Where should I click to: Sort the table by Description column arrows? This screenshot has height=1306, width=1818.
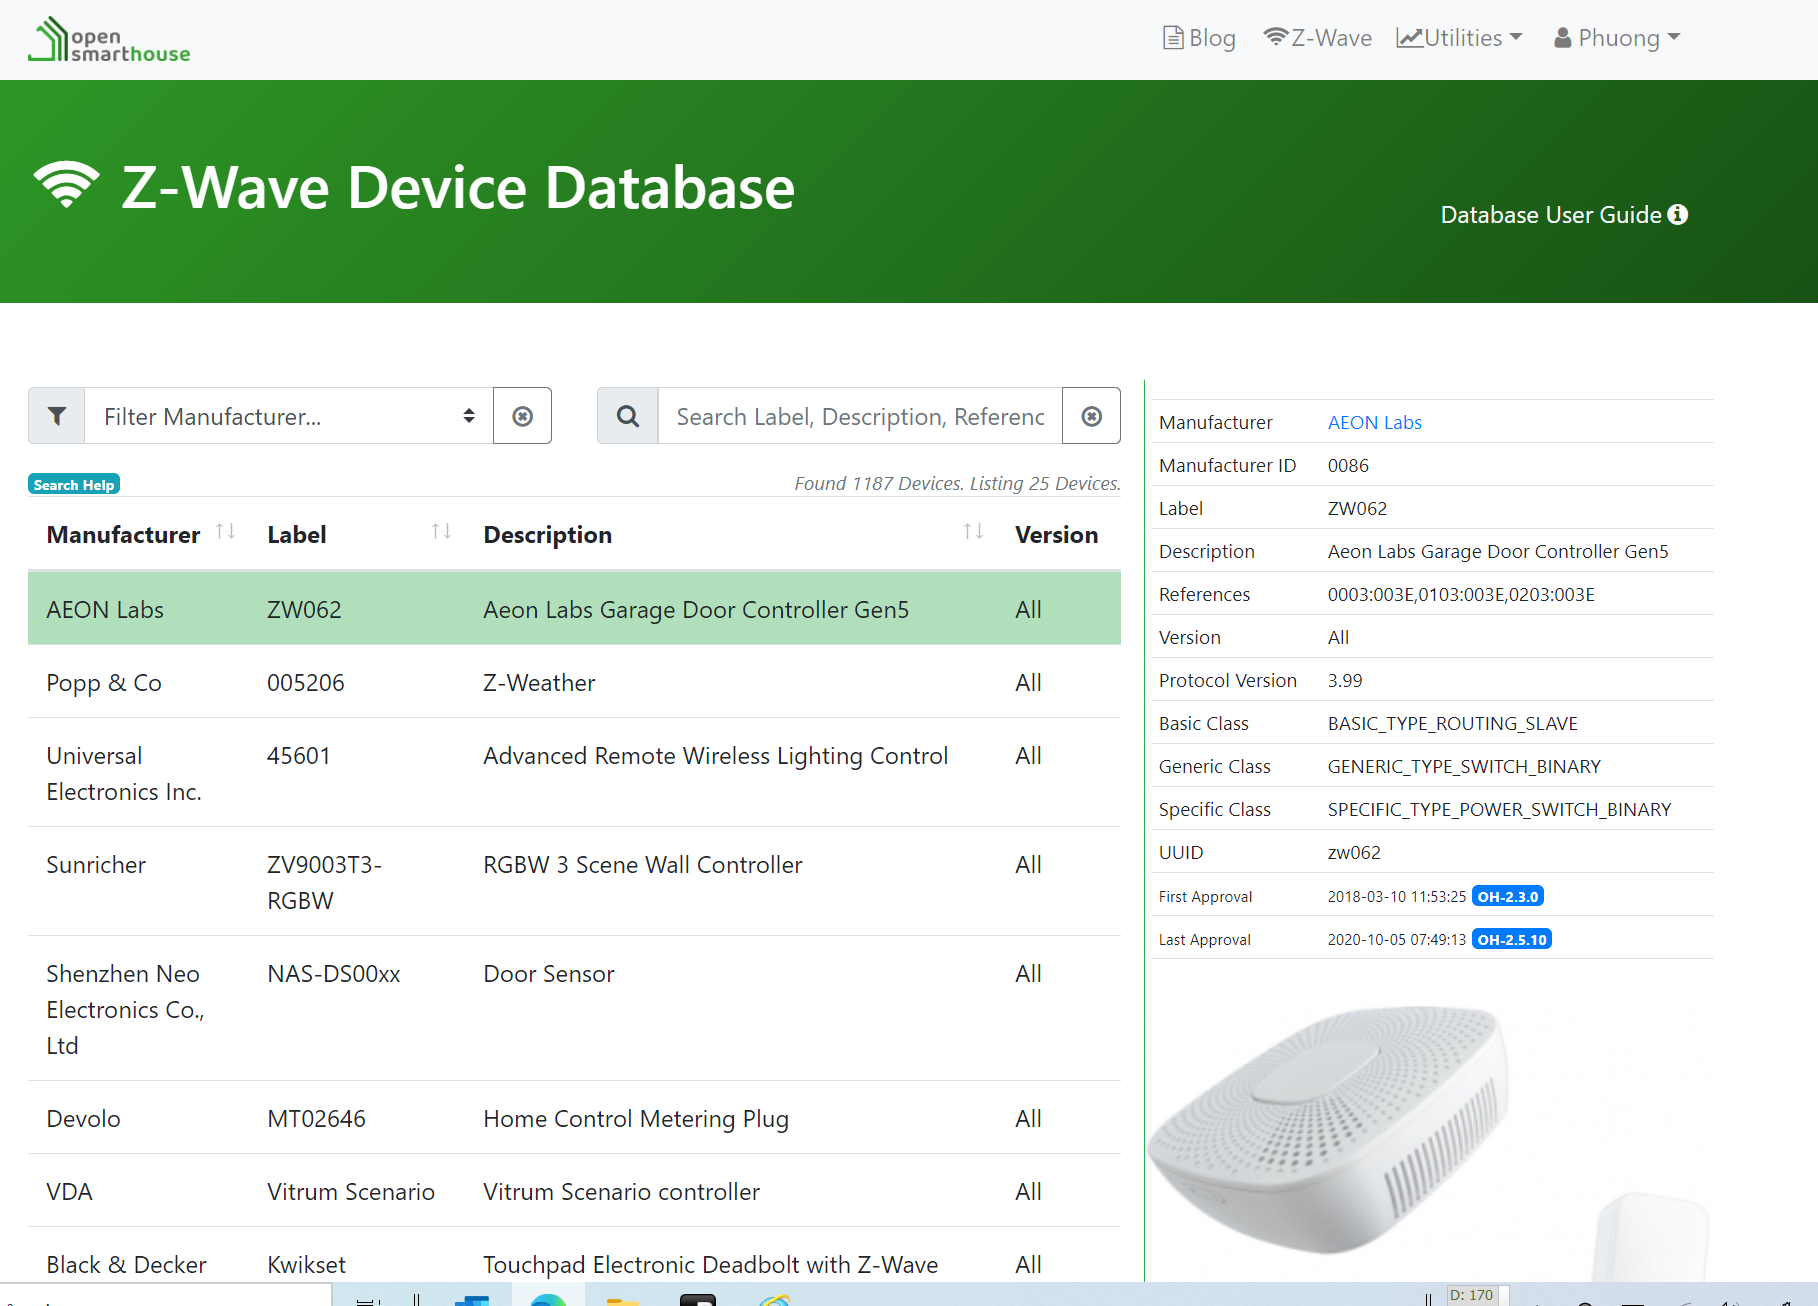coord(972,532)
